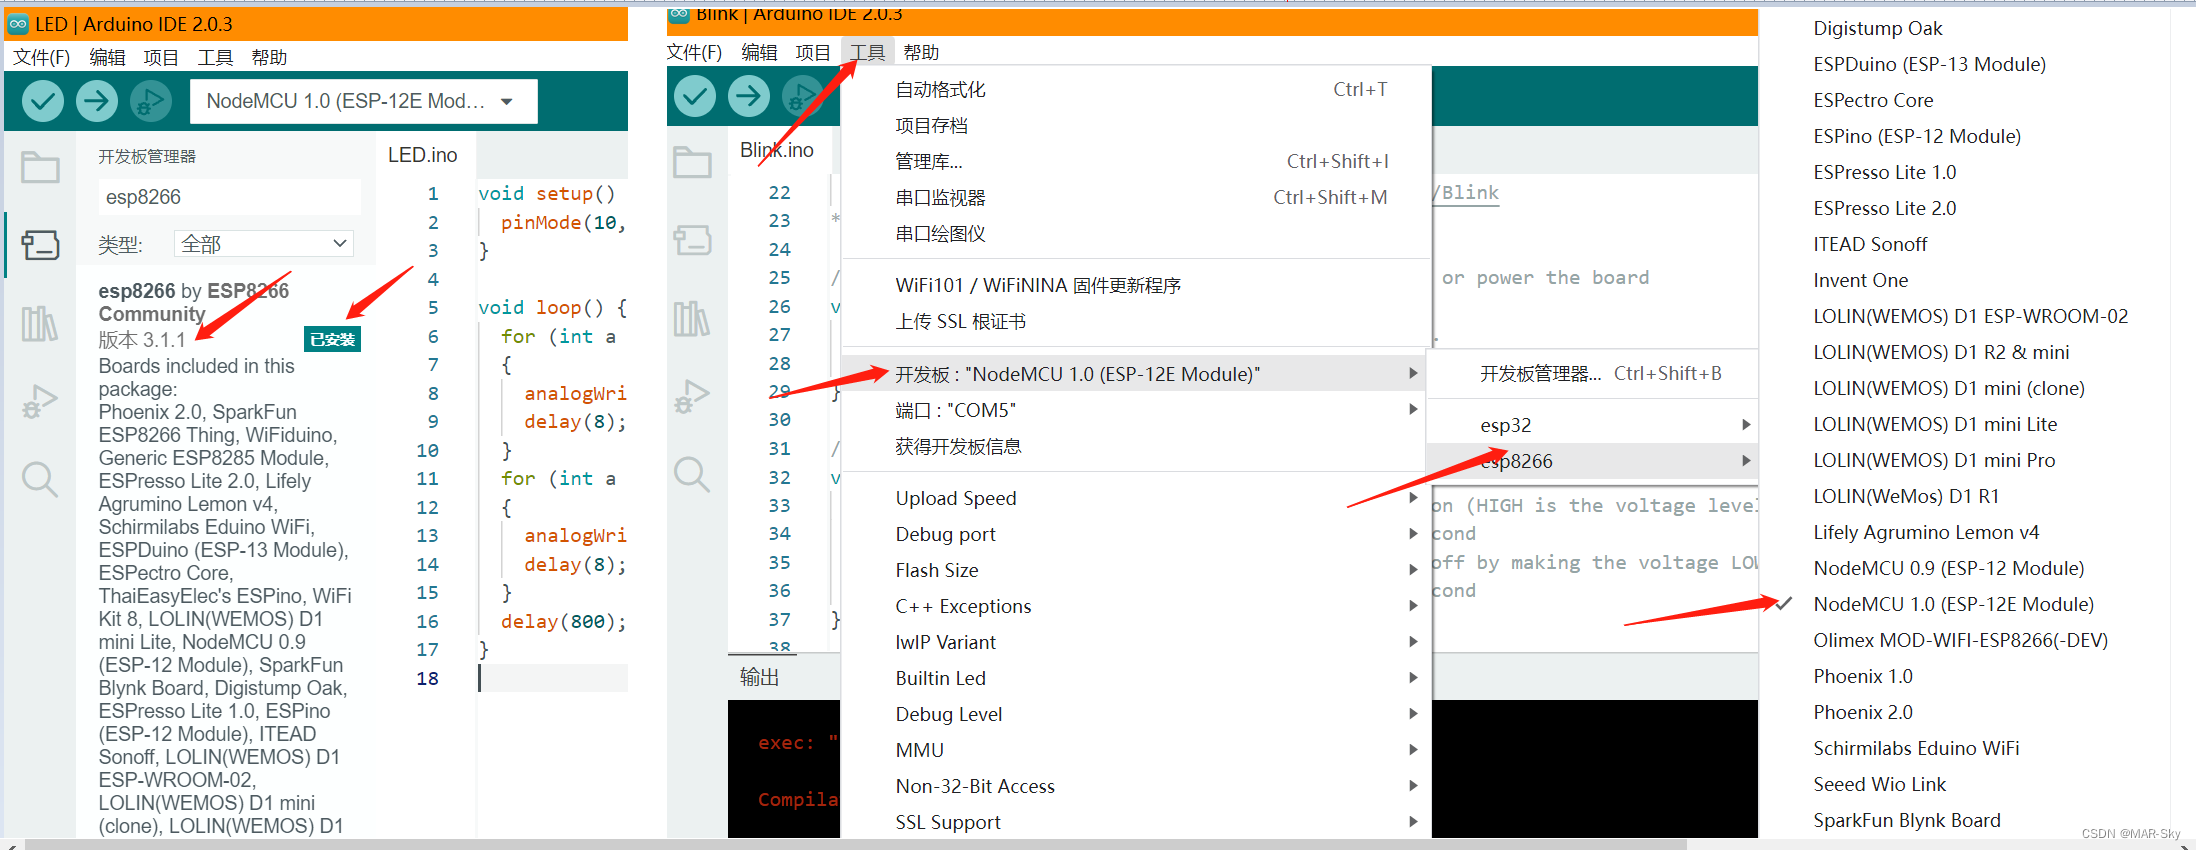Open 帮助 menu in LED window
This screenshot has height=850, width=2196.
(x=269, y=57)
